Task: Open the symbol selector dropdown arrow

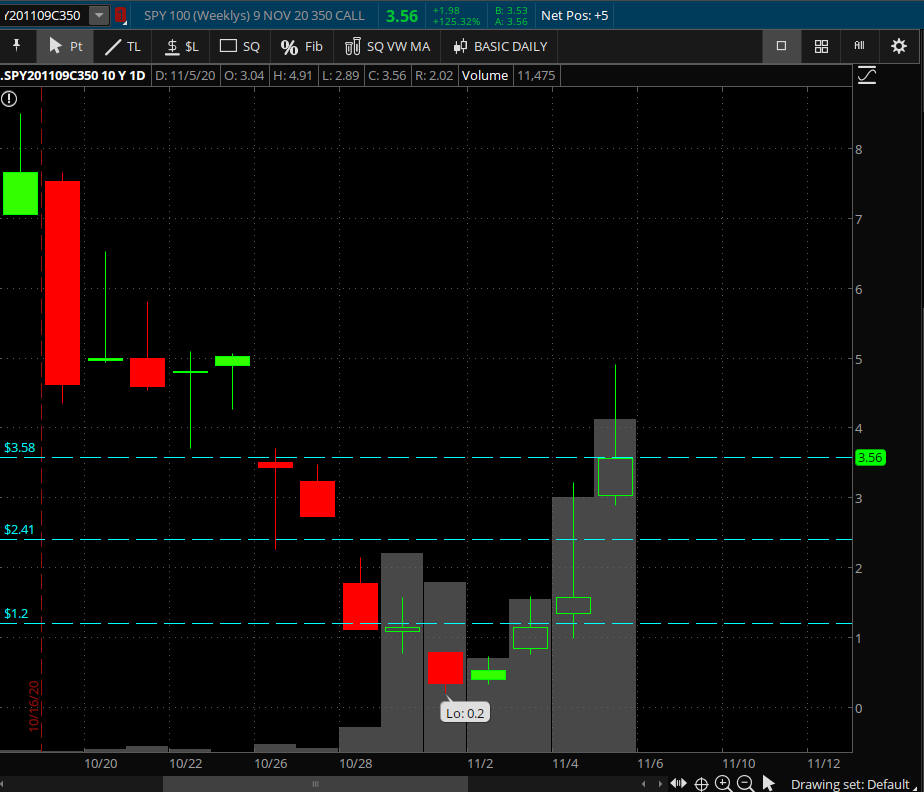Action: click(98, 15)
